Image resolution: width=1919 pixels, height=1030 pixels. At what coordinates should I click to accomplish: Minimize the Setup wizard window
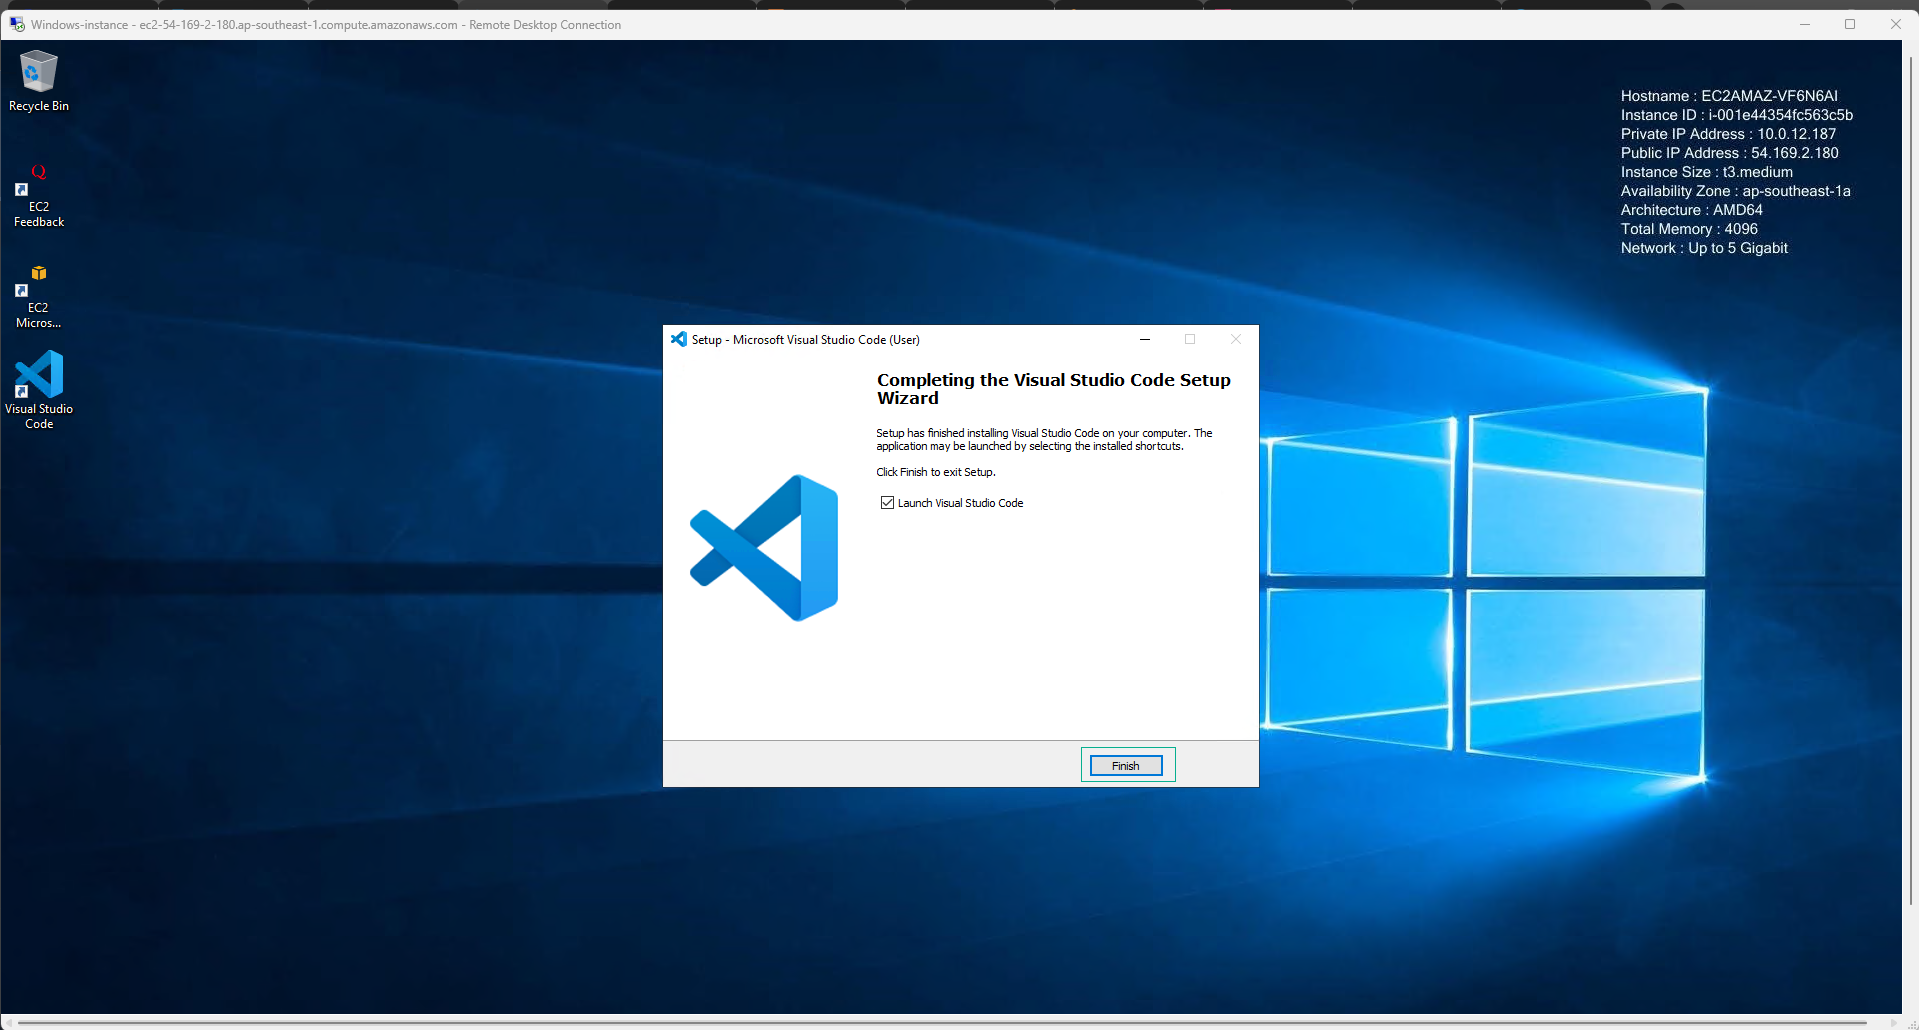(x=1145, y=339)
